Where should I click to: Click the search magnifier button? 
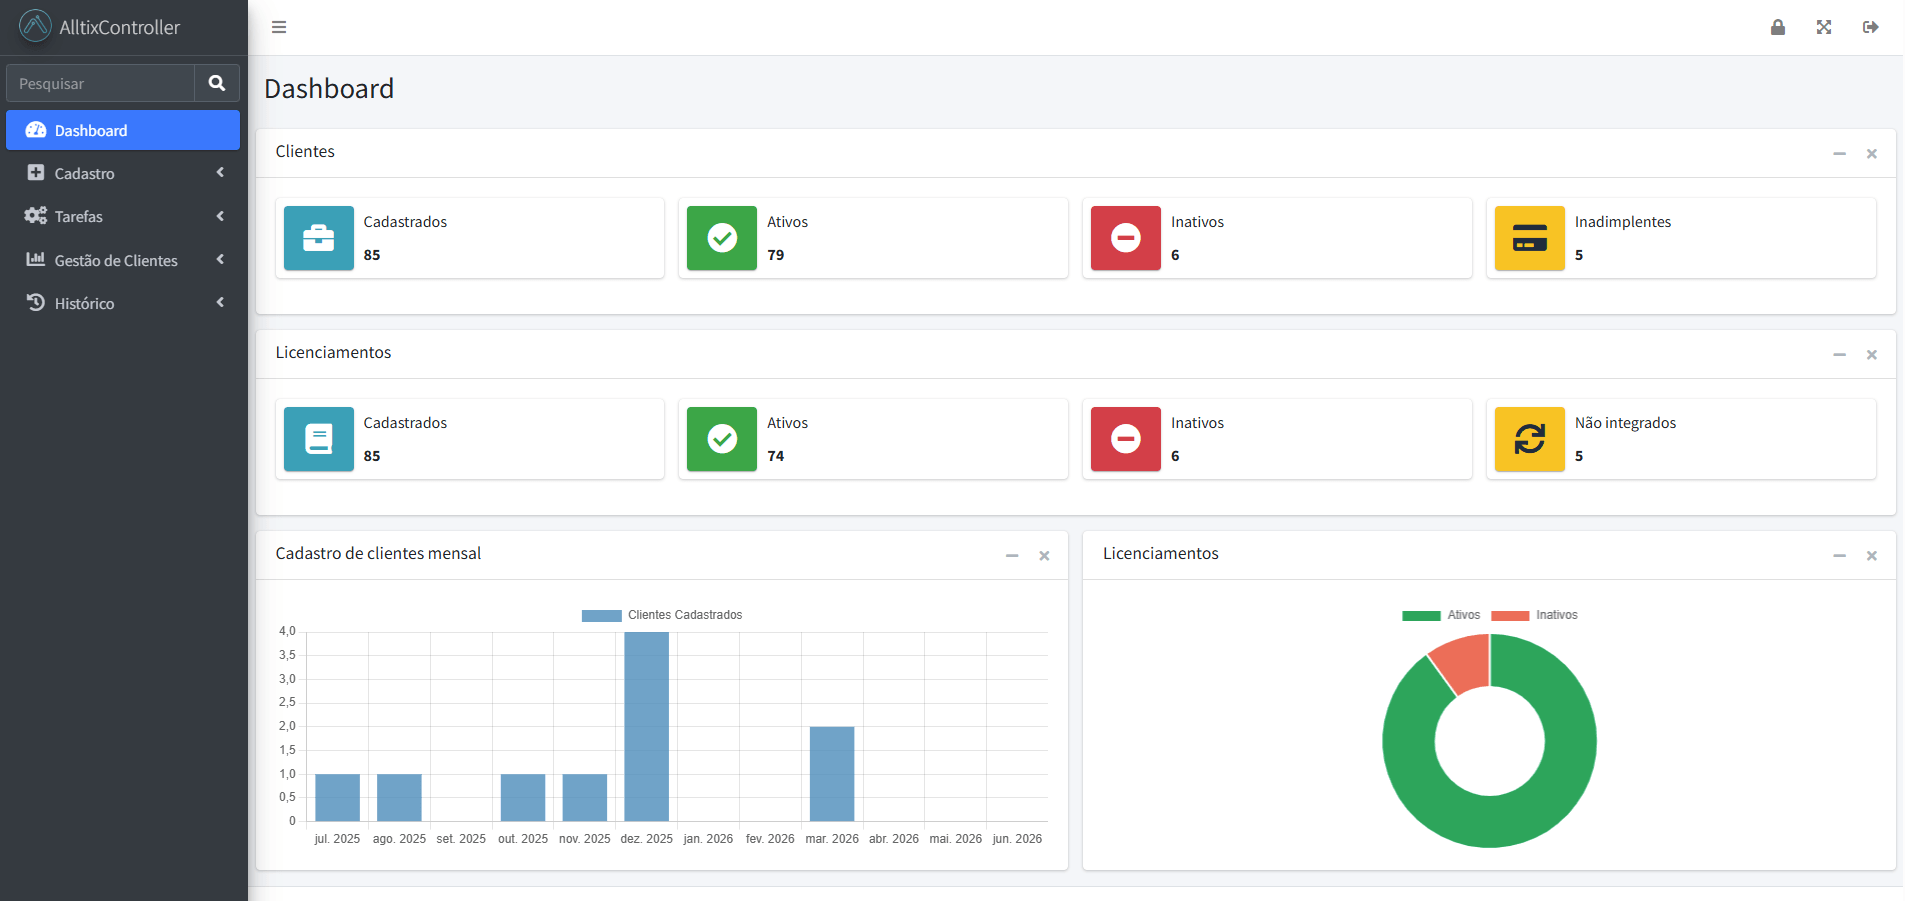coord(217,83)
